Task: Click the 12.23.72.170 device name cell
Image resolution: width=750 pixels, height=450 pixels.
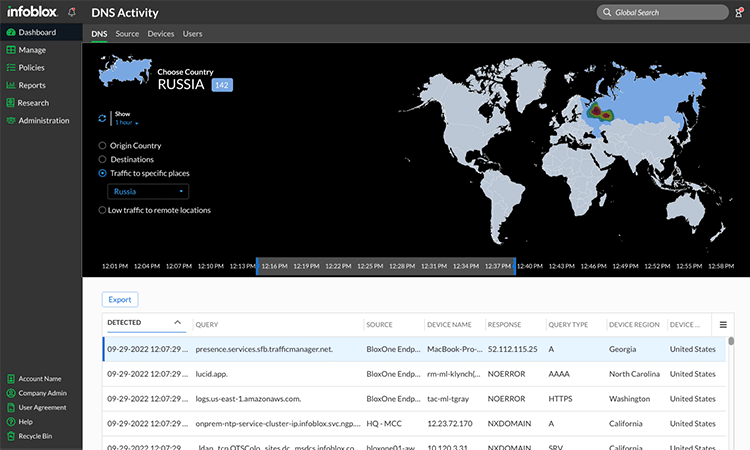Action: (450, 424)
